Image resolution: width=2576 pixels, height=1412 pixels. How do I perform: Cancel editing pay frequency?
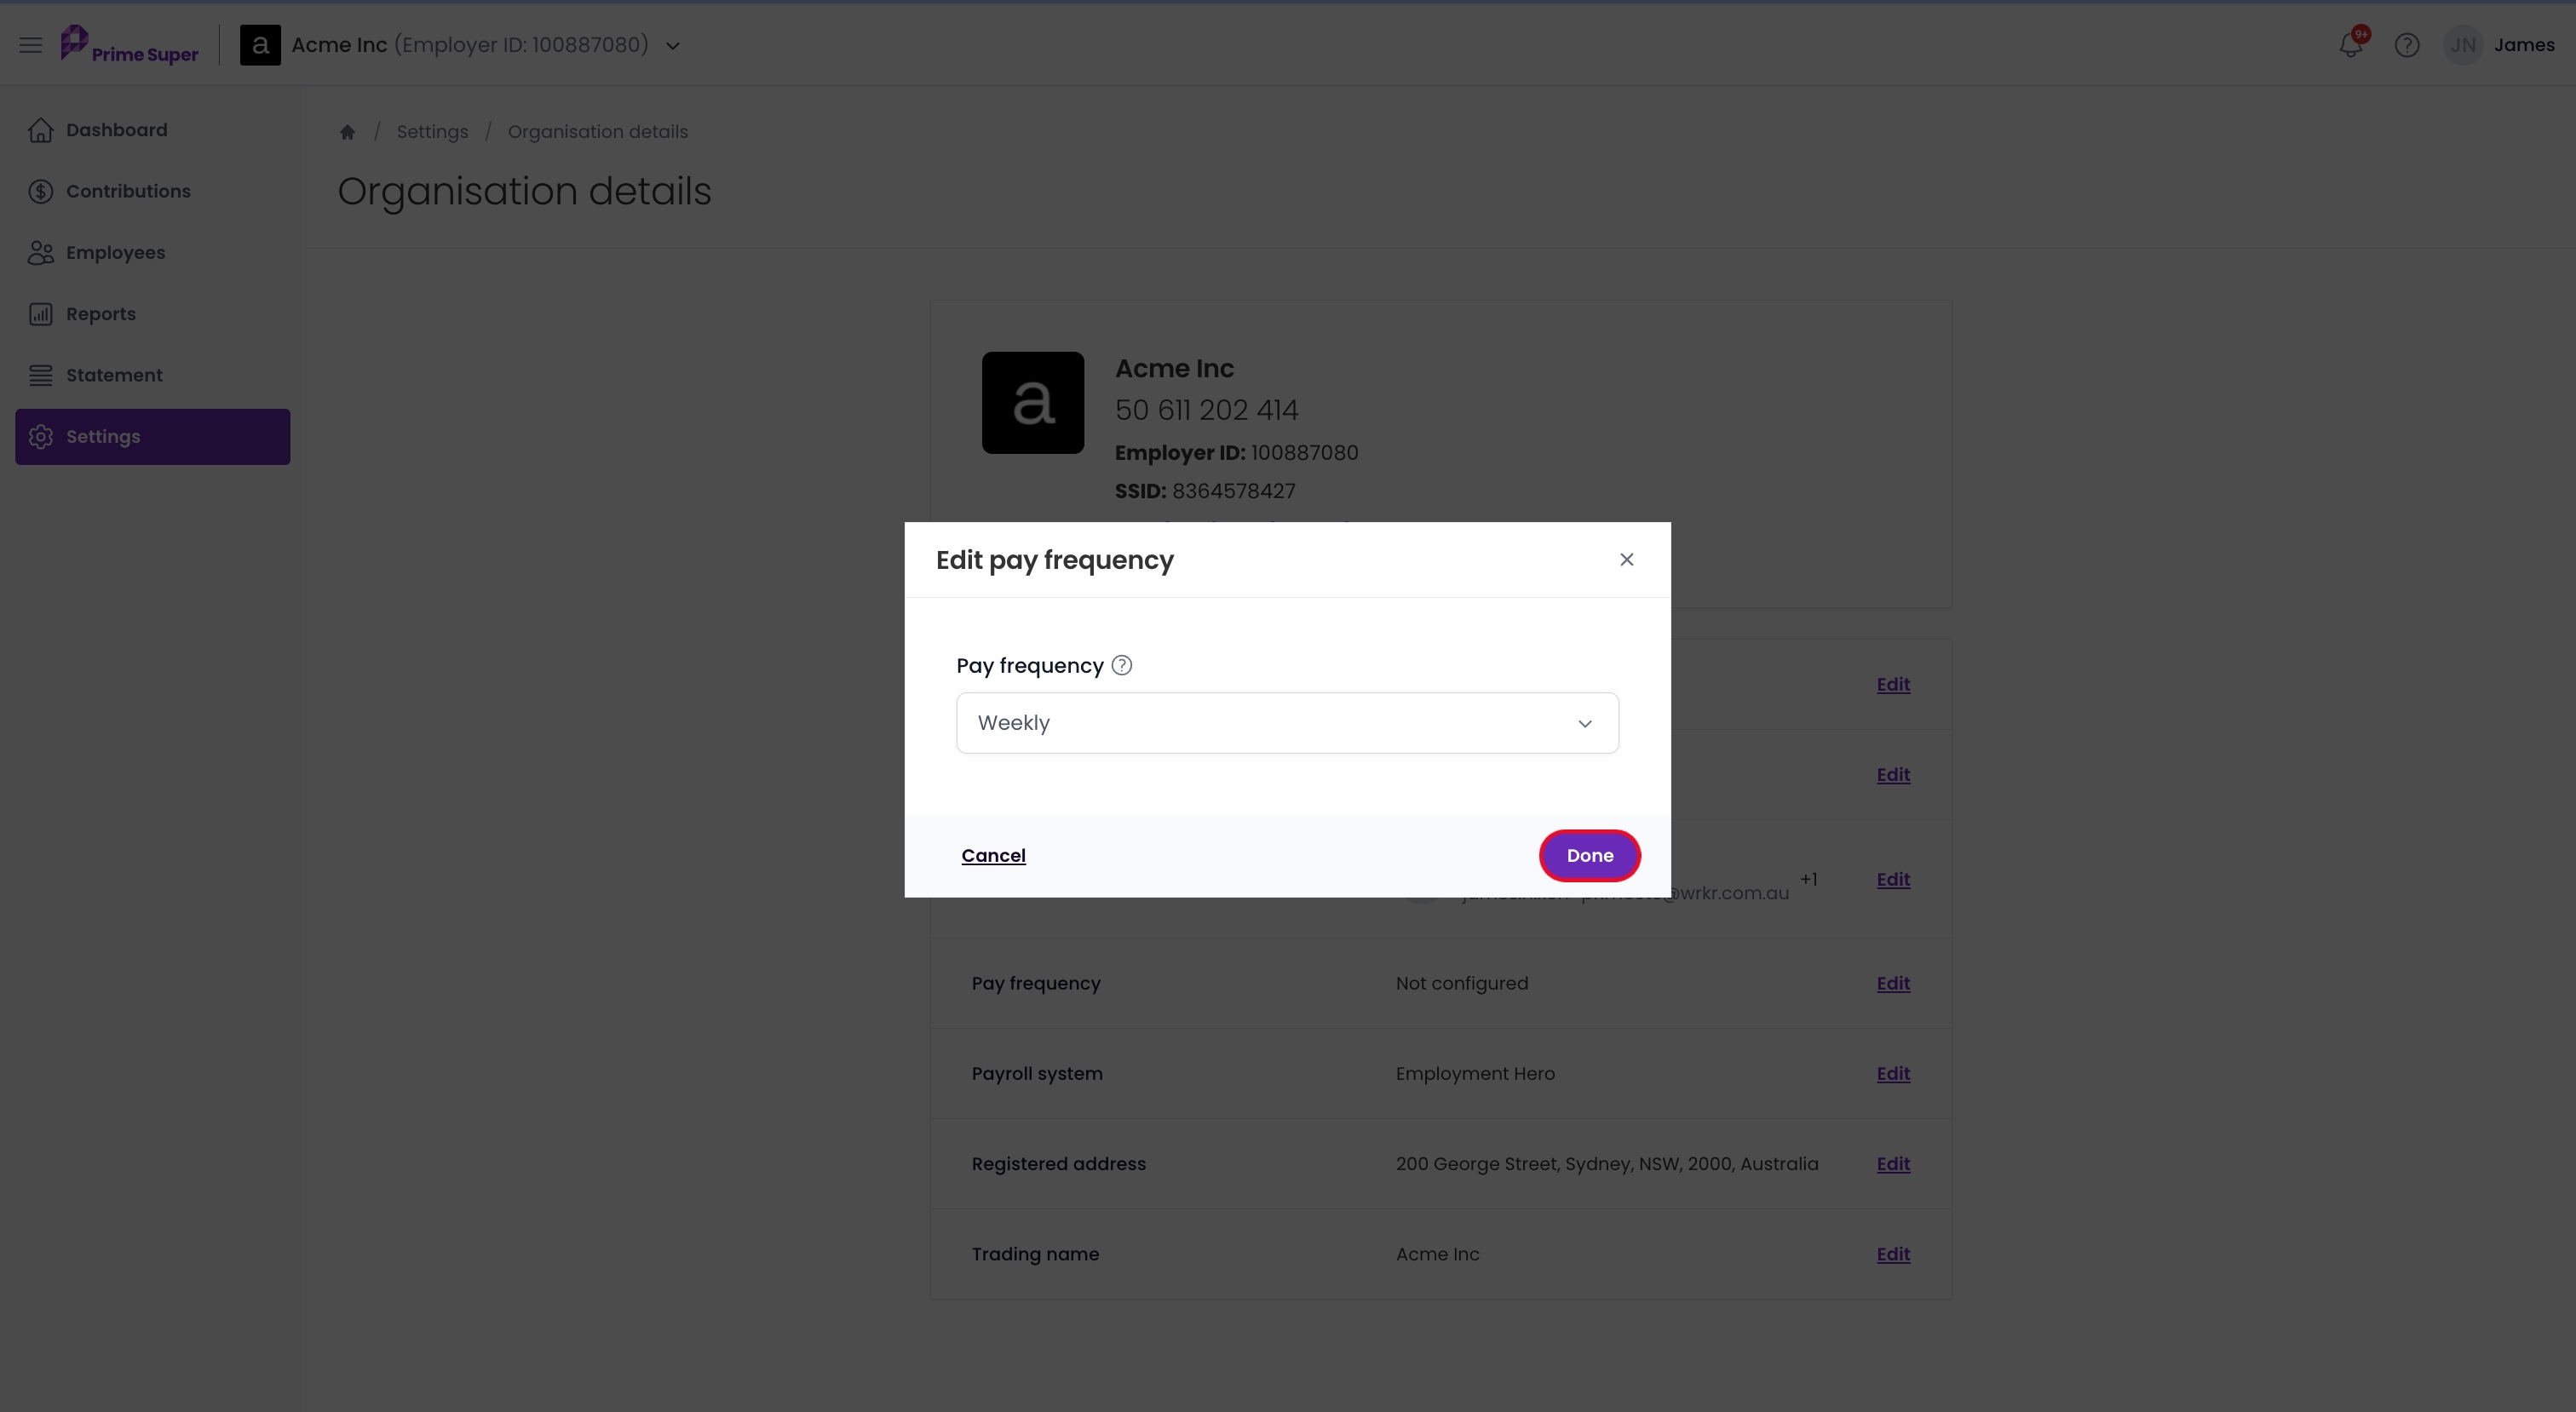click(x=993, y=856)
